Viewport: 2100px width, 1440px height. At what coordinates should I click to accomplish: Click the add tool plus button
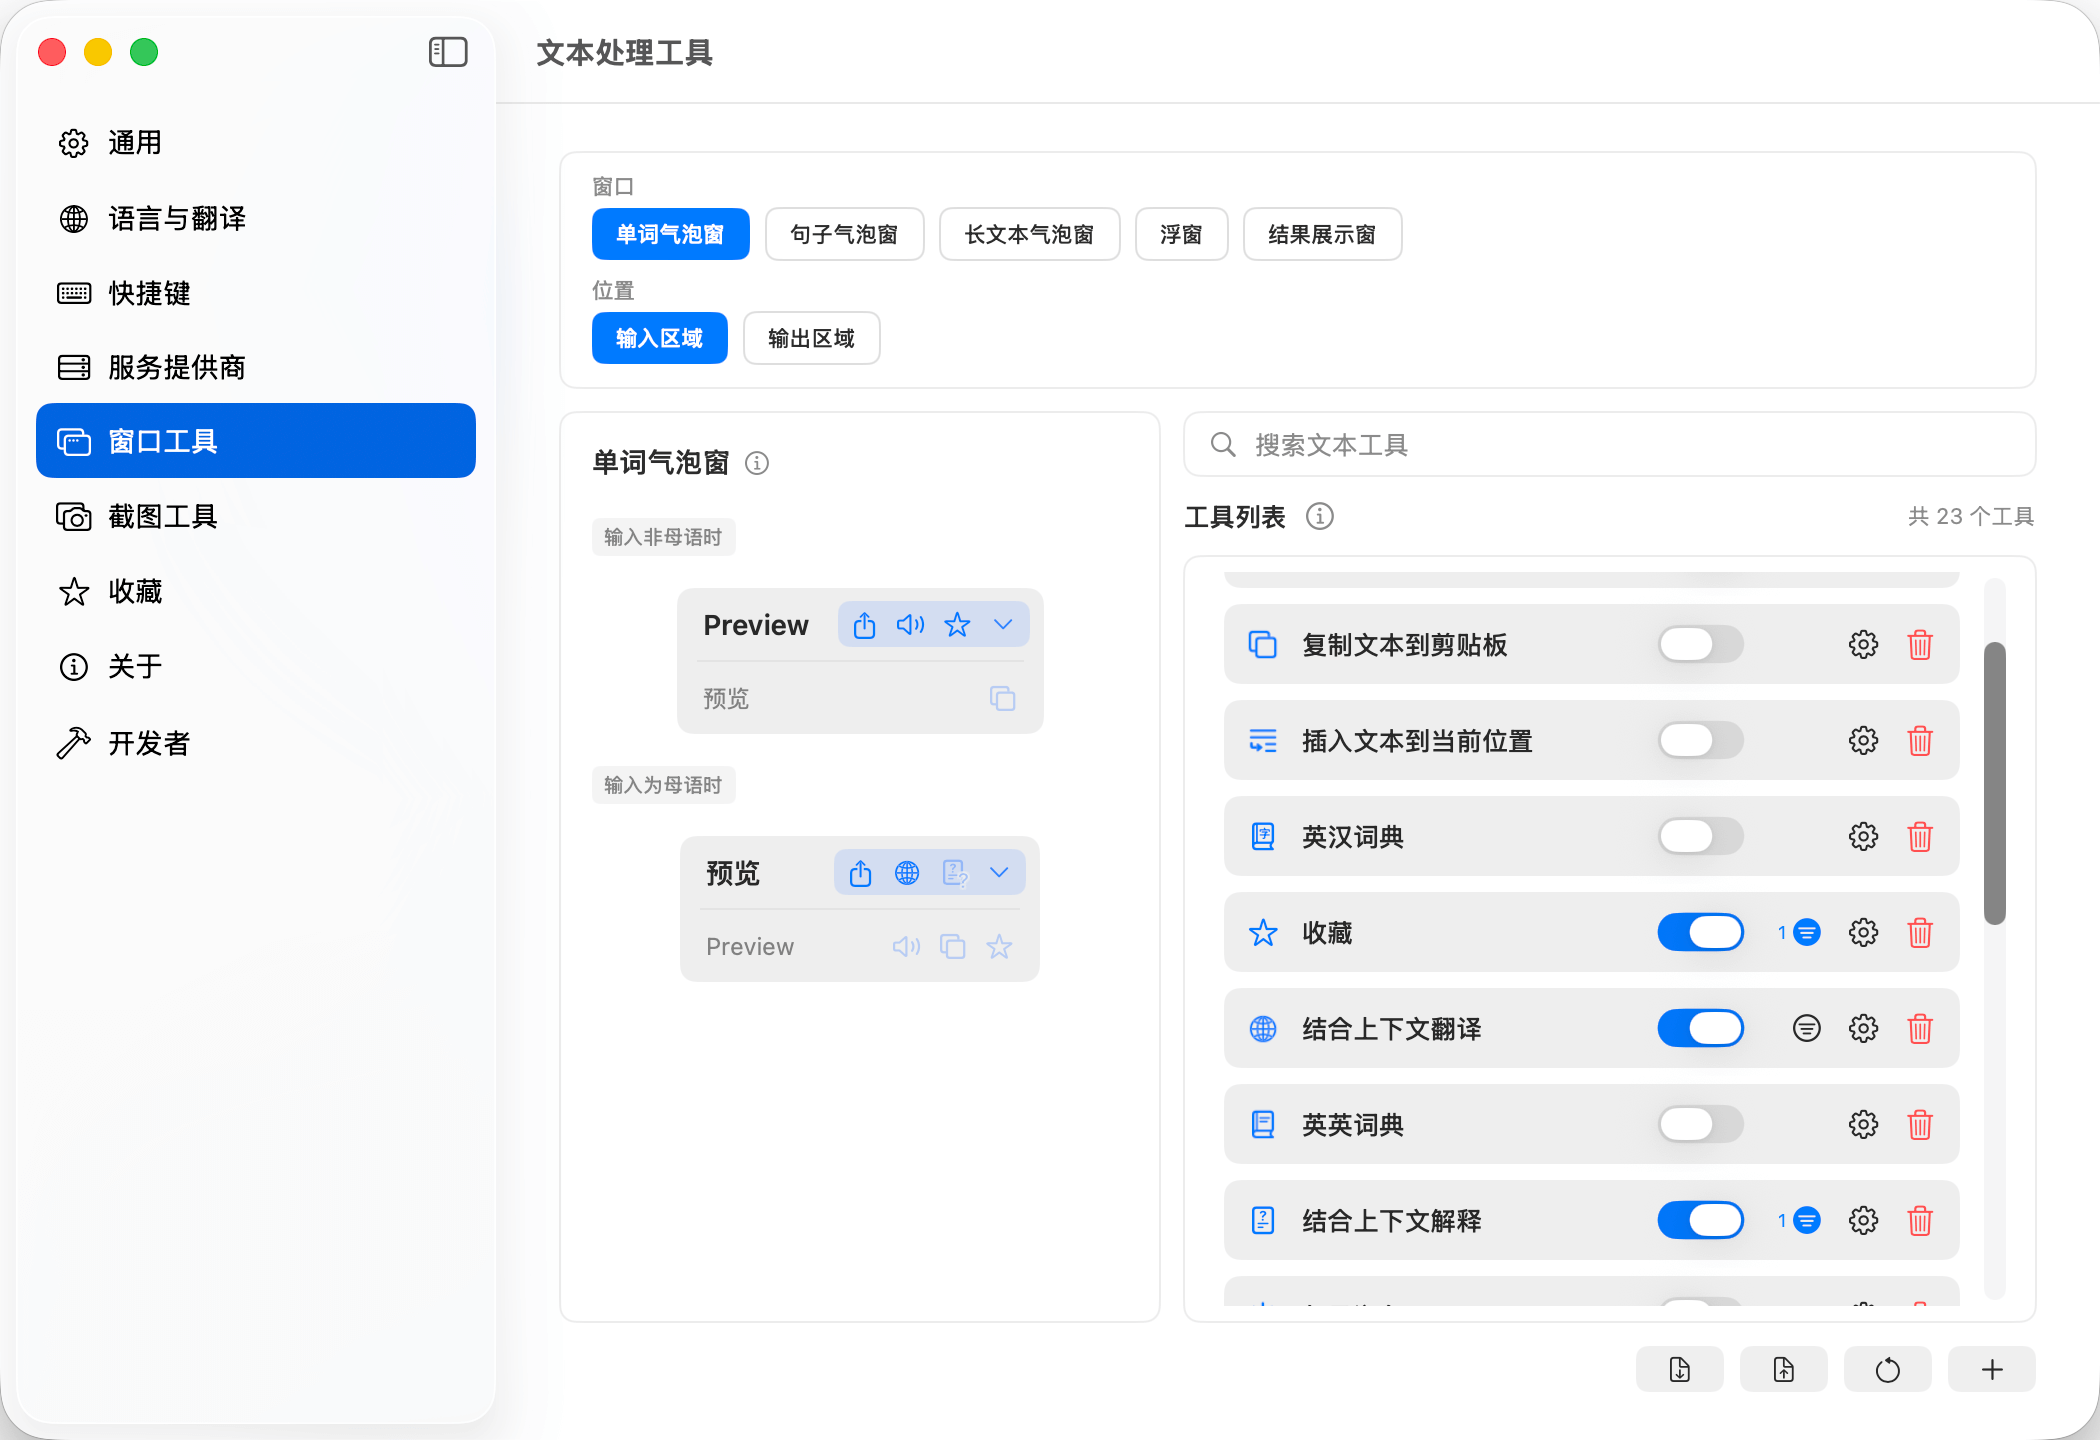coord(1991,1369)
